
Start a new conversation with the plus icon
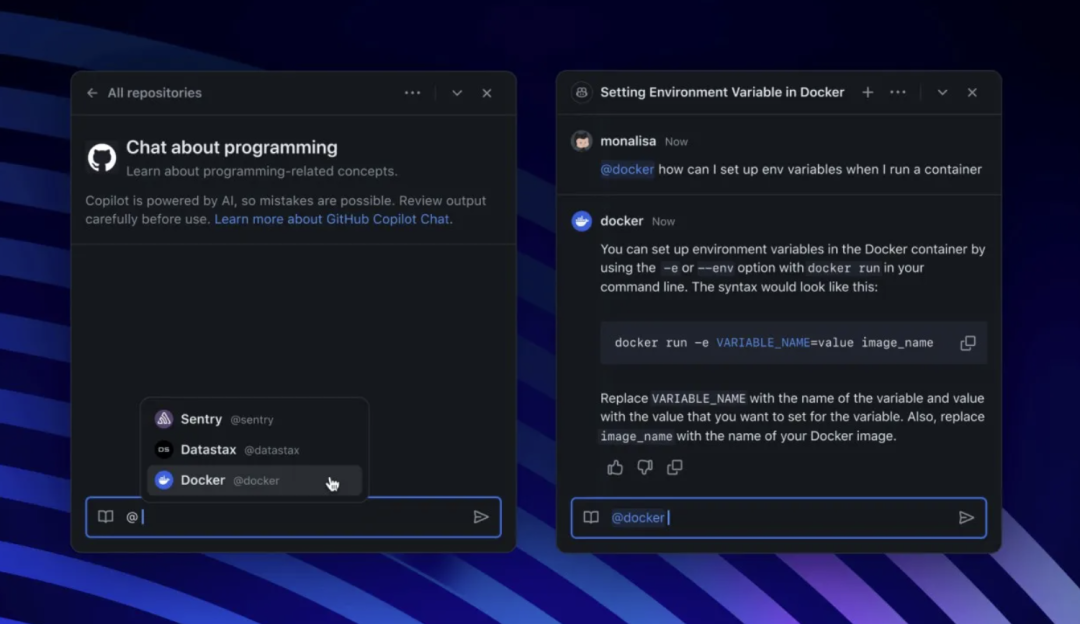pyautogui.click(x=868, y=92)
